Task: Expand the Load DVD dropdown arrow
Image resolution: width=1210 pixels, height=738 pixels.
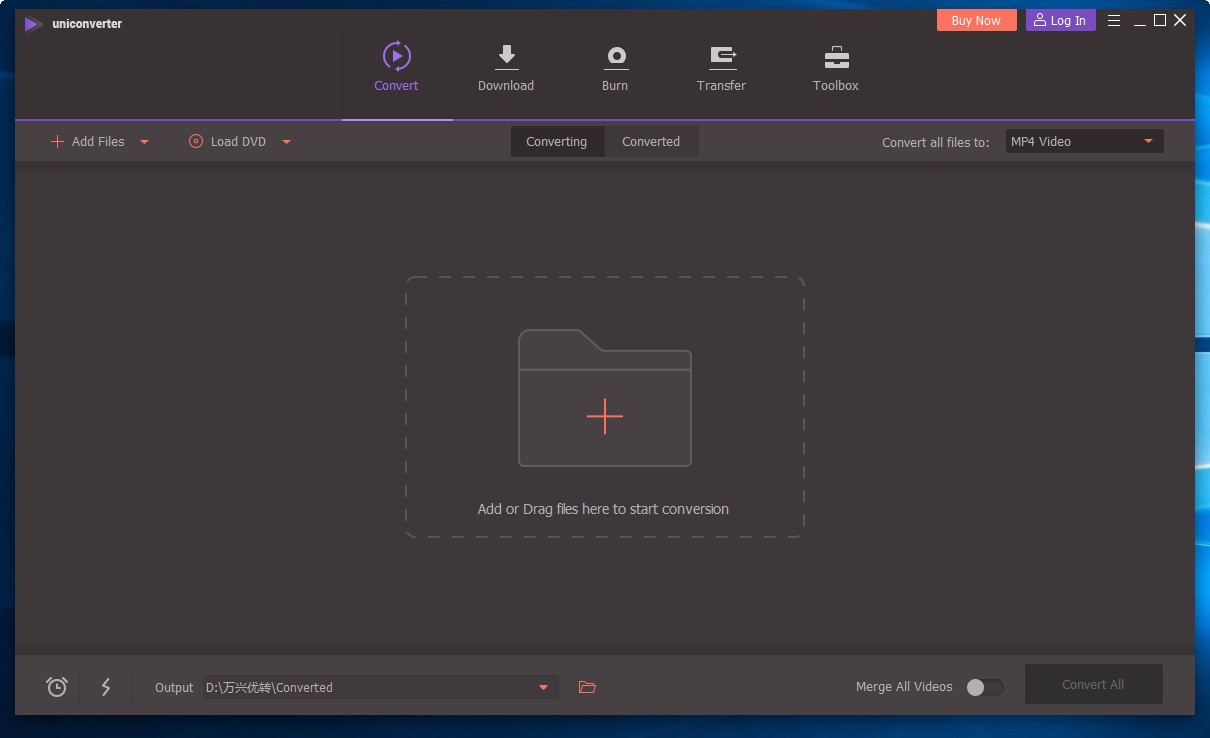Action: pos(286,142)
